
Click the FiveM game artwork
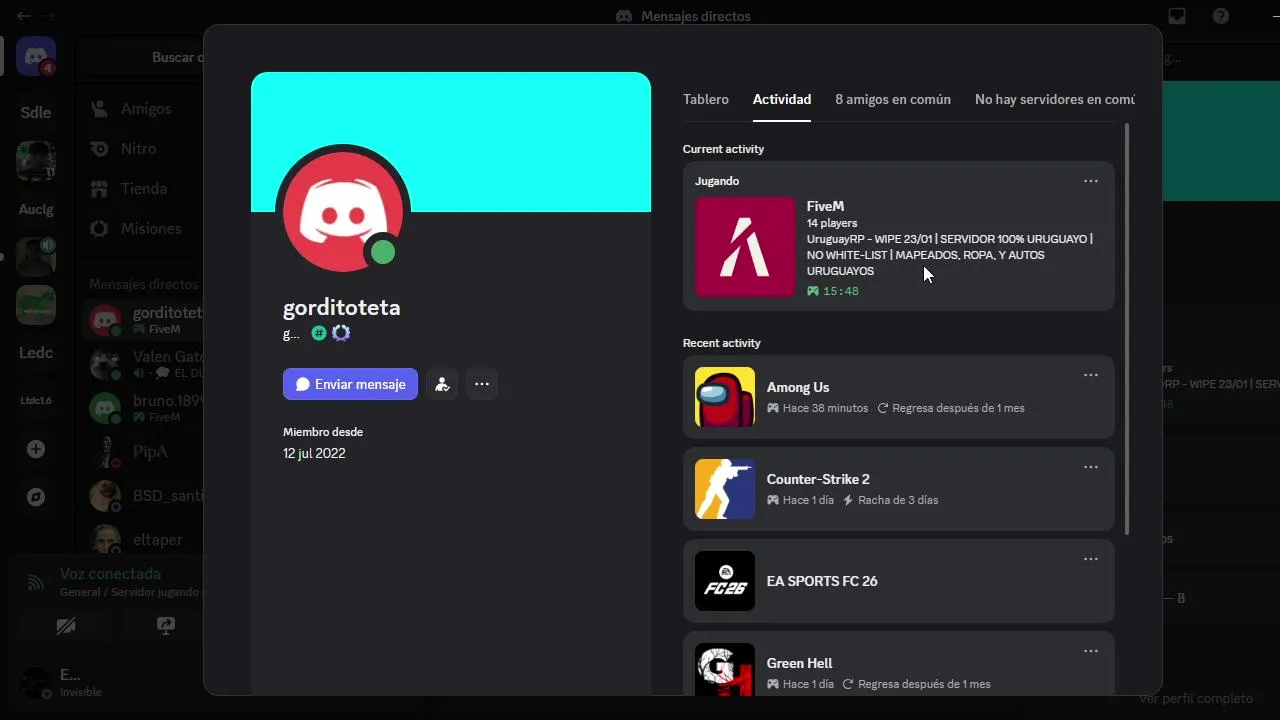pos(745,247)
